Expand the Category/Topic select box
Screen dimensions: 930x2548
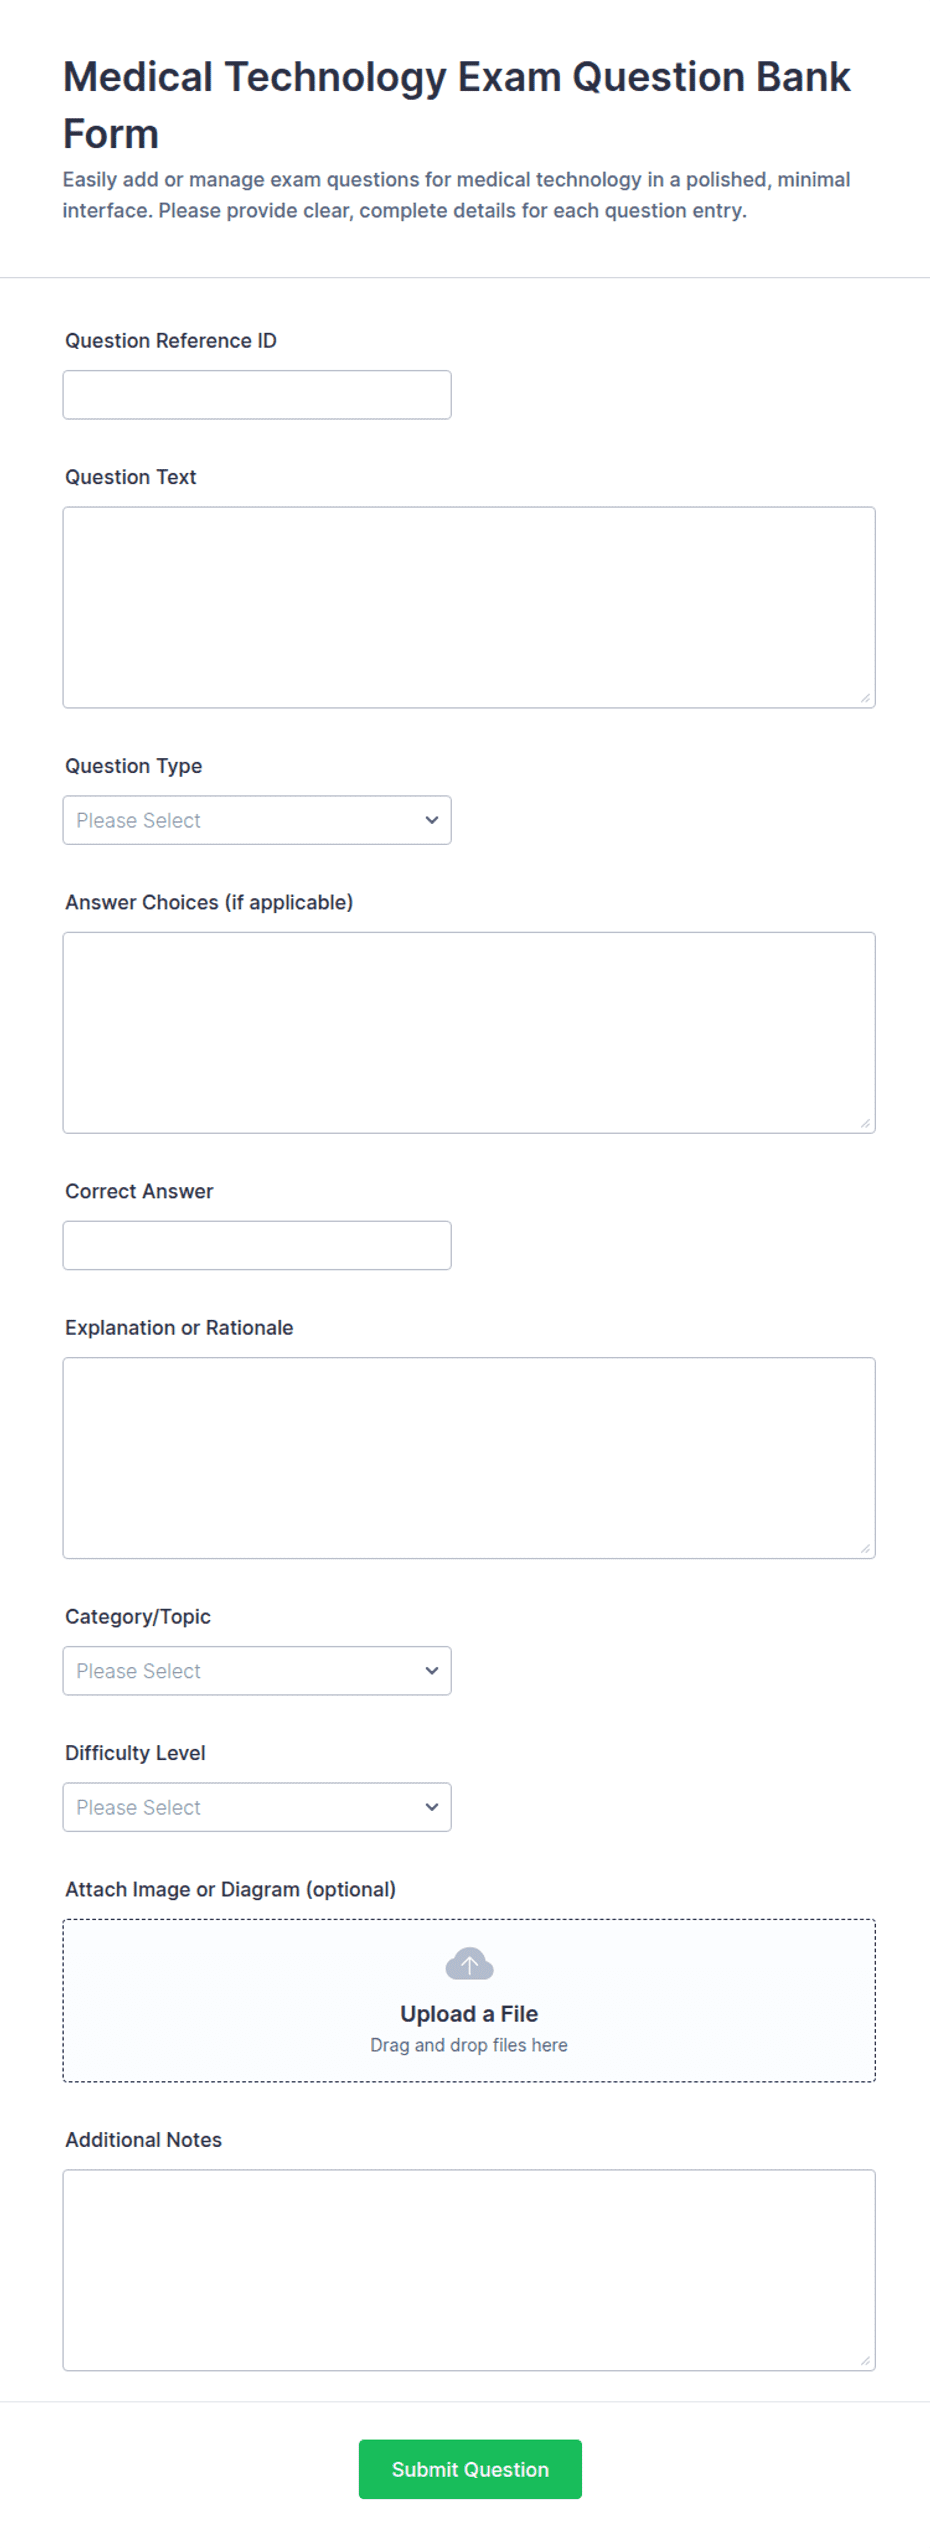[x=257, y=1671]
